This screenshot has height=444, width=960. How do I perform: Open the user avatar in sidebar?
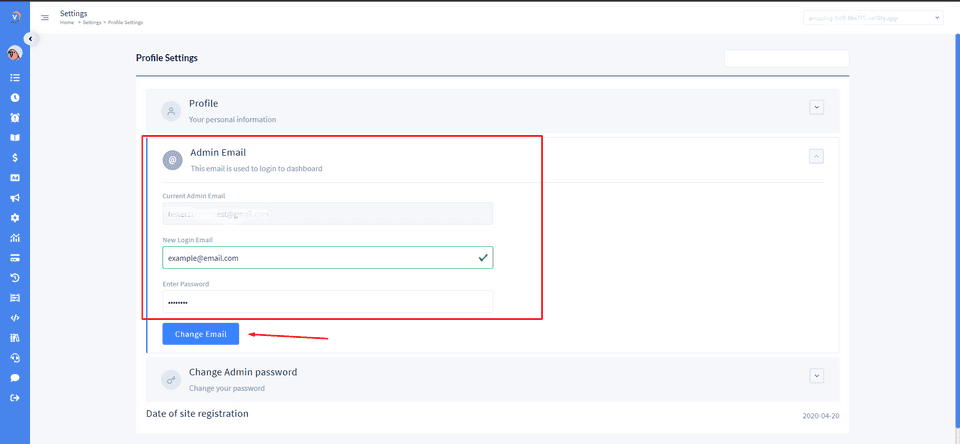point(14,53)
